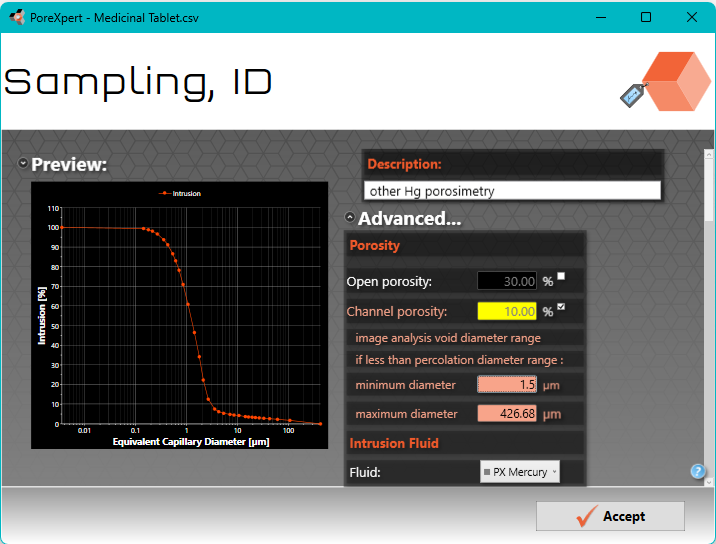Click the minimum diameter field

(x=507, y=385)
